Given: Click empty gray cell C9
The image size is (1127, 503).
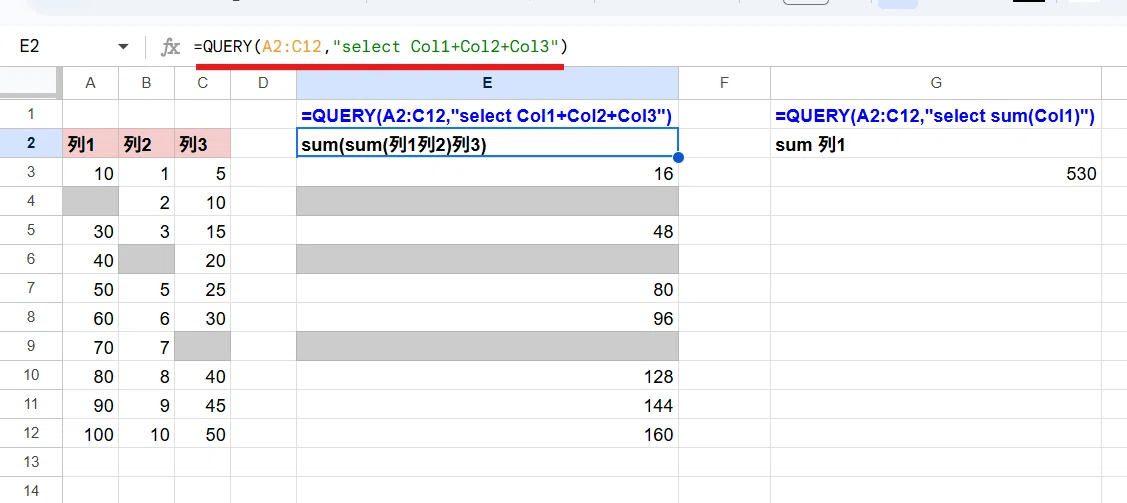Looking at the screenshot, I should click(203, 346).
